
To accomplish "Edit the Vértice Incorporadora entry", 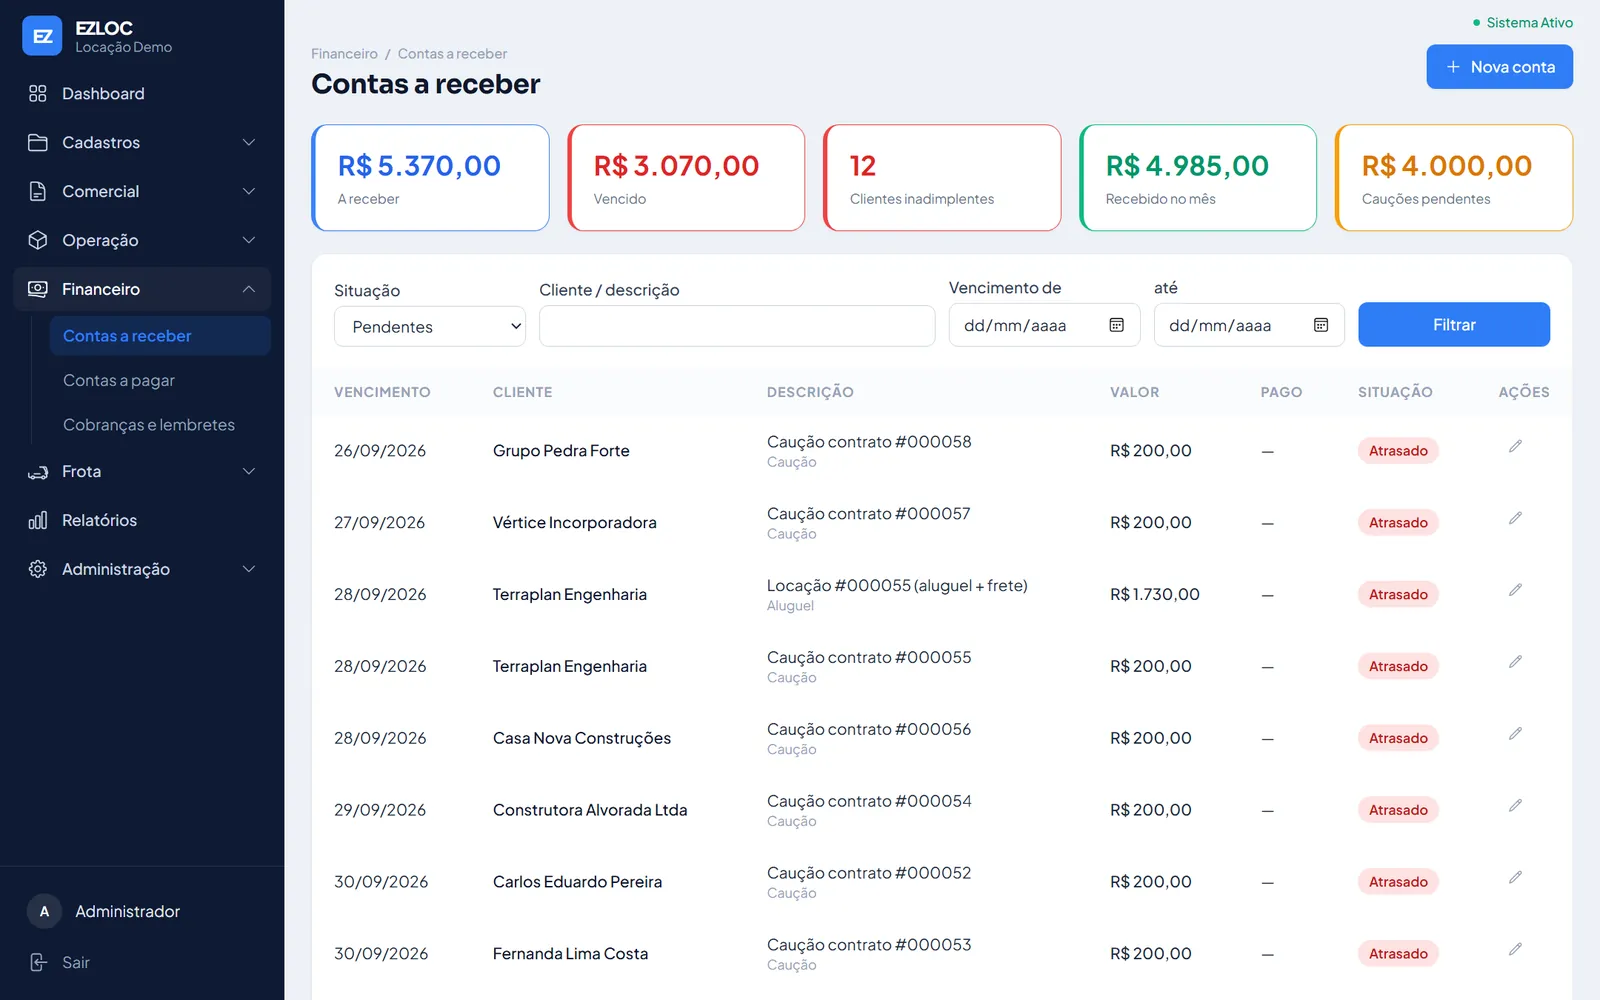I will [1515, 518].
